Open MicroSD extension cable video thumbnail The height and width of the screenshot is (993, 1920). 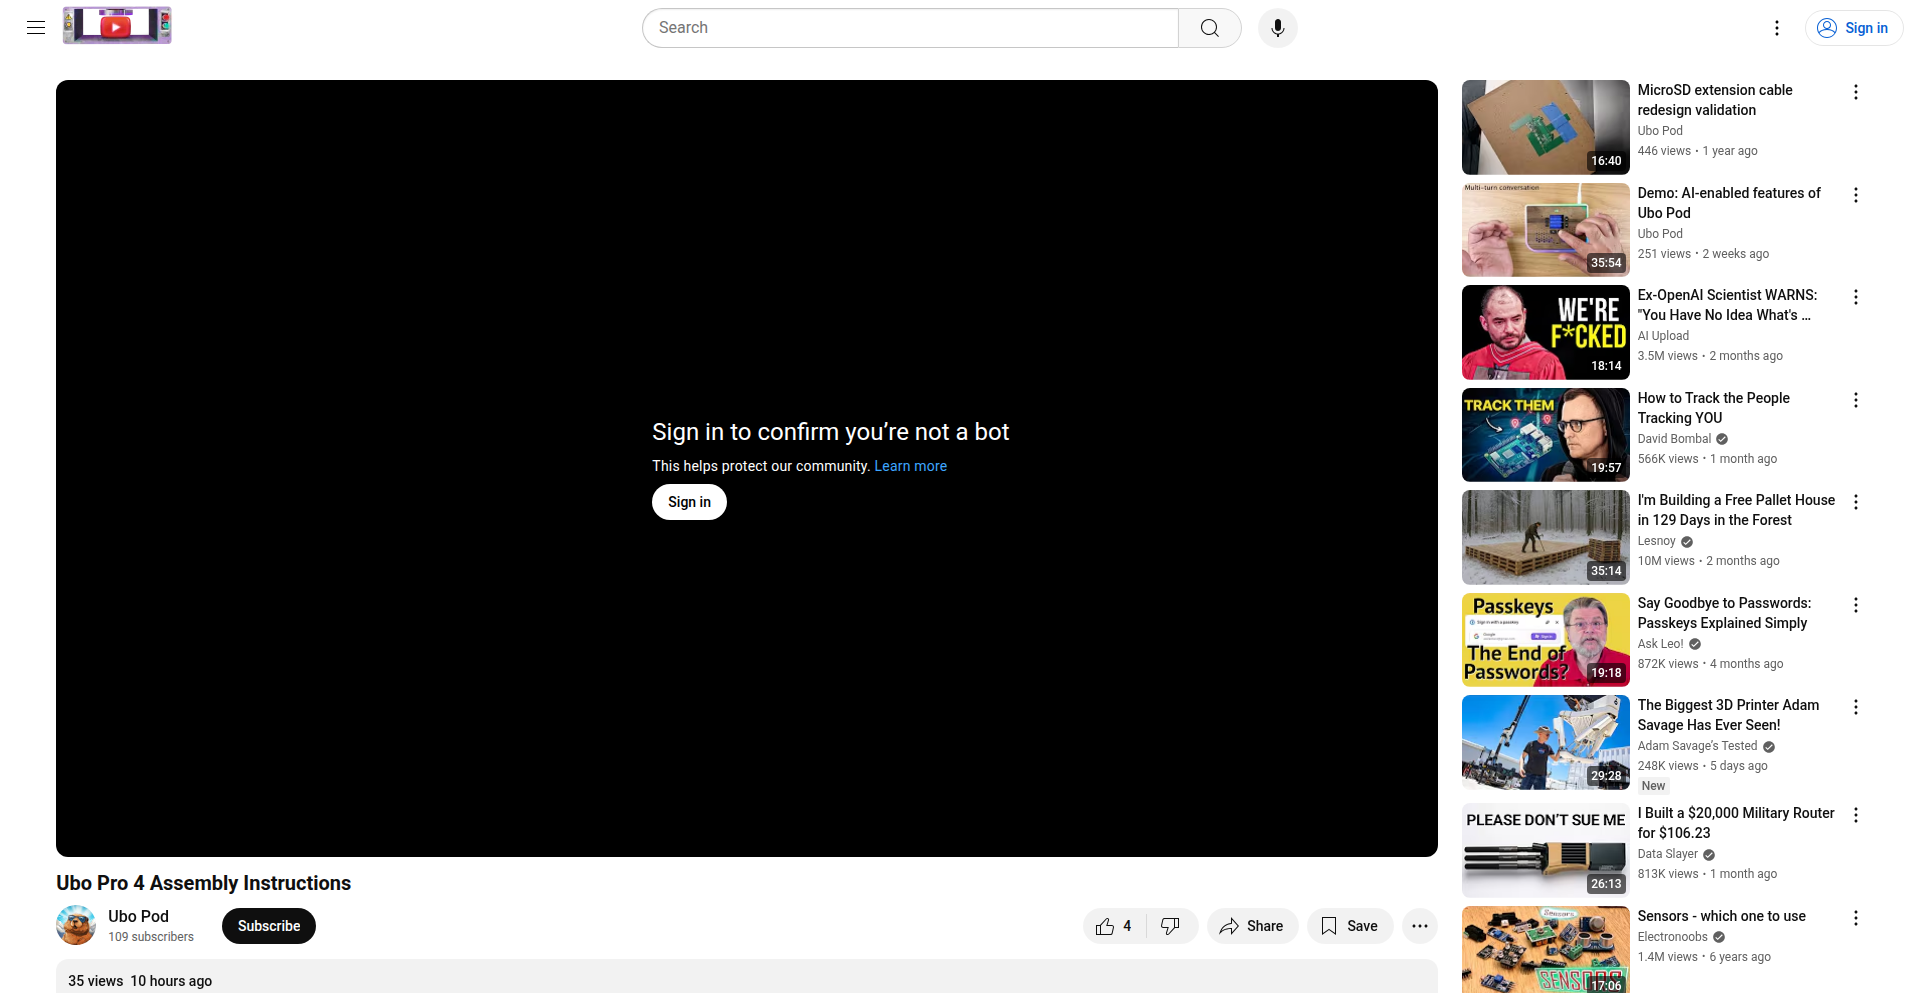[x=1546, y=127]
